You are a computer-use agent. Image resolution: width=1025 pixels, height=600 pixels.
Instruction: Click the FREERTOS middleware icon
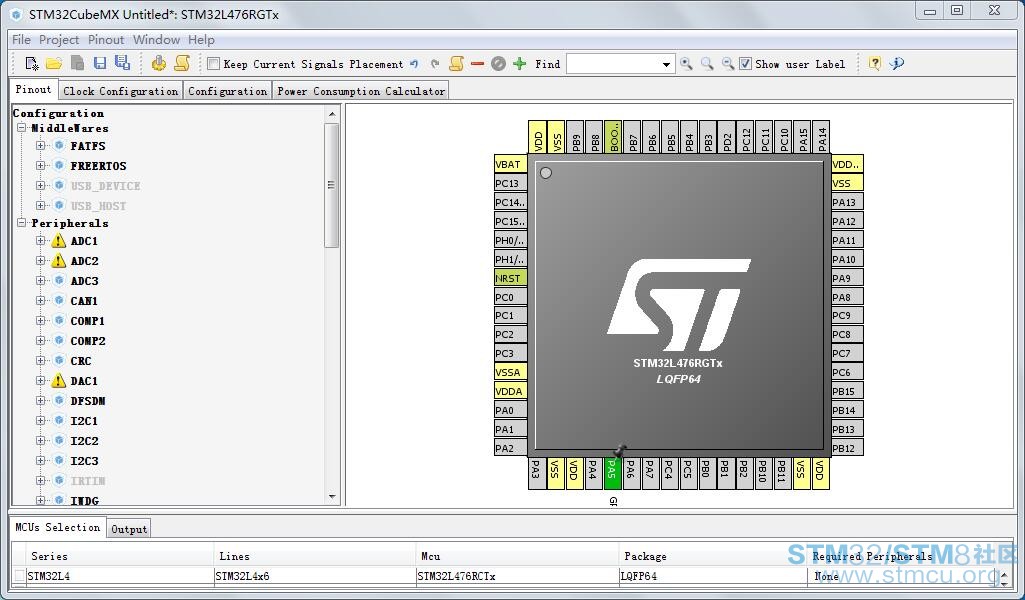59,165
